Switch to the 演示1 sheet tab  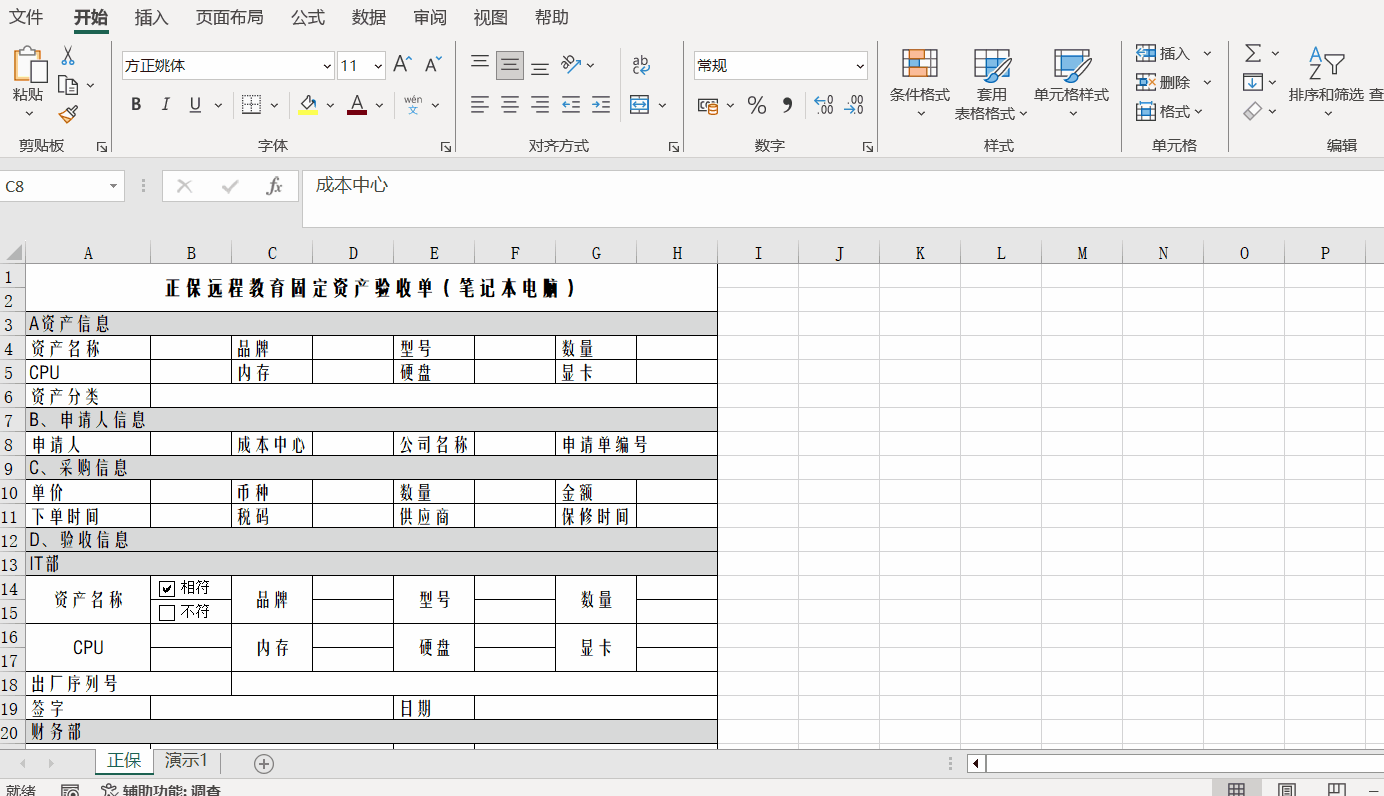coord(186,761)
